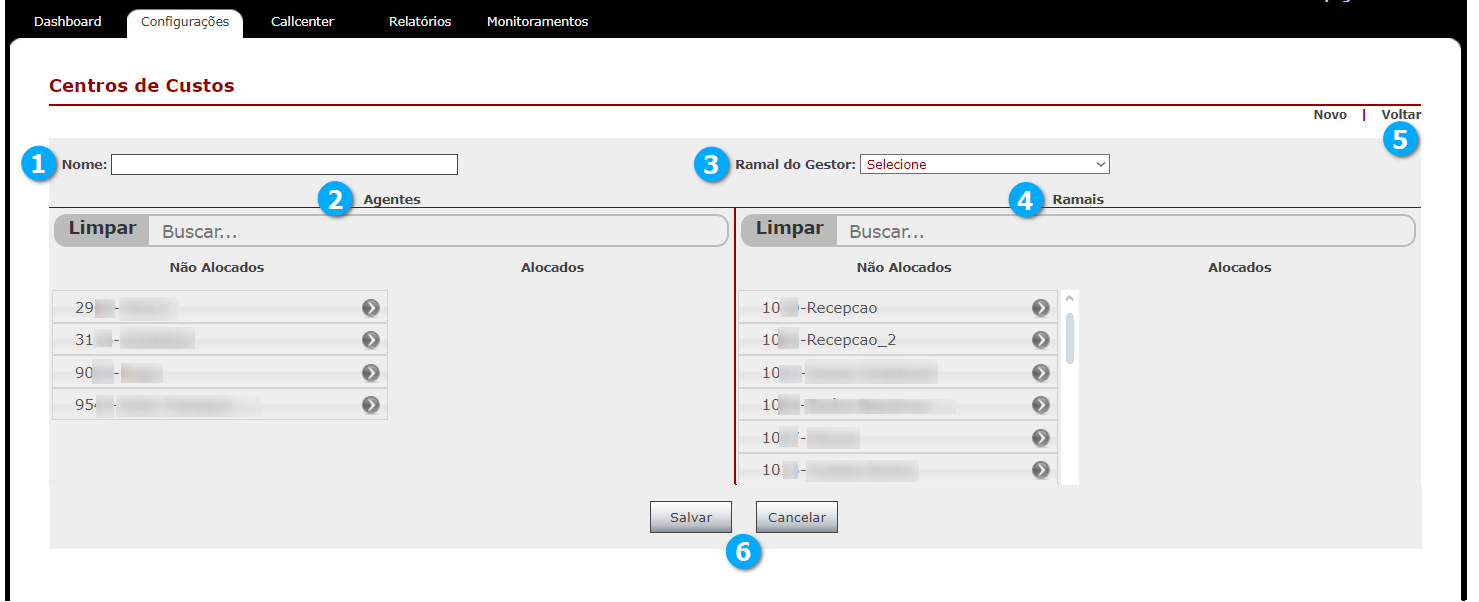1479x602 pixels.
Task: Click arrow icon beside Recepcao_2 extension
Action: coord(1041,340)
